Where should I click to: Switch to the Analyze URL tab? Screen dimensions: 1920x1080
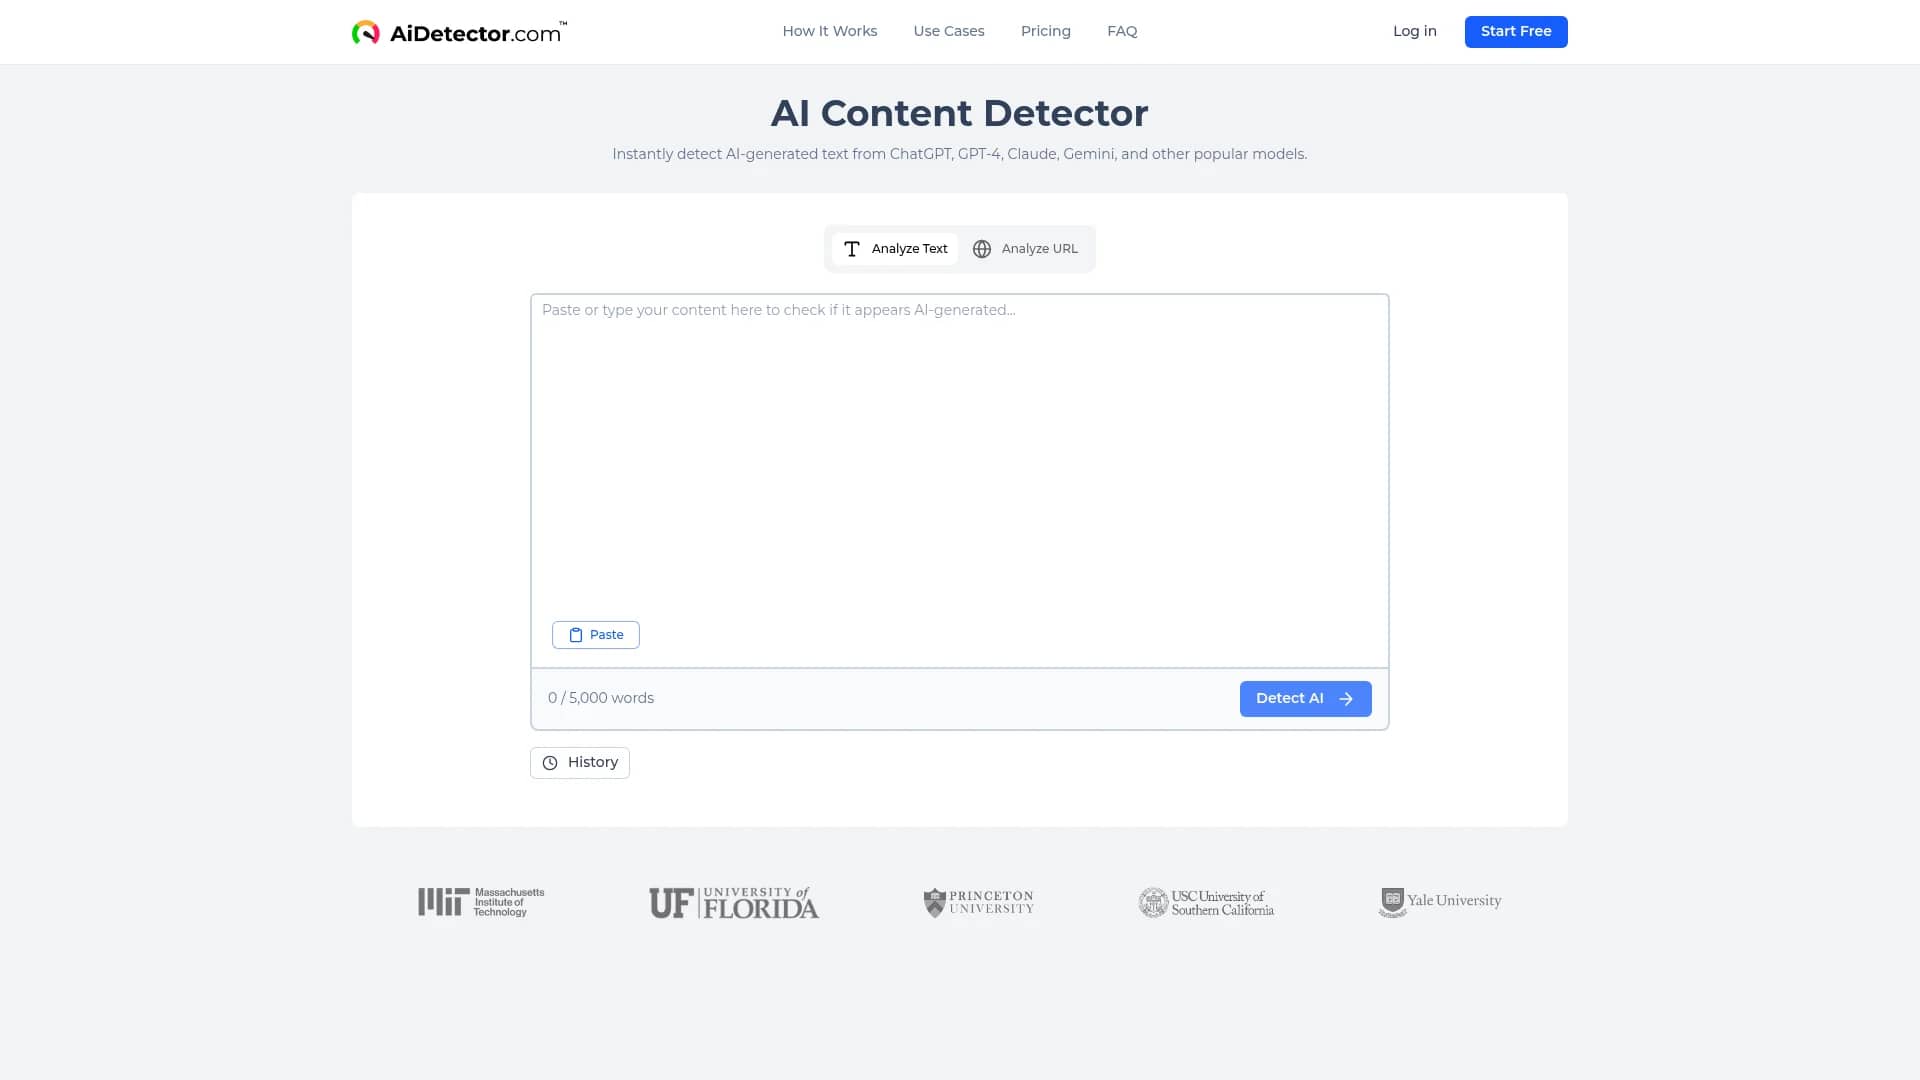(1025, 249)
